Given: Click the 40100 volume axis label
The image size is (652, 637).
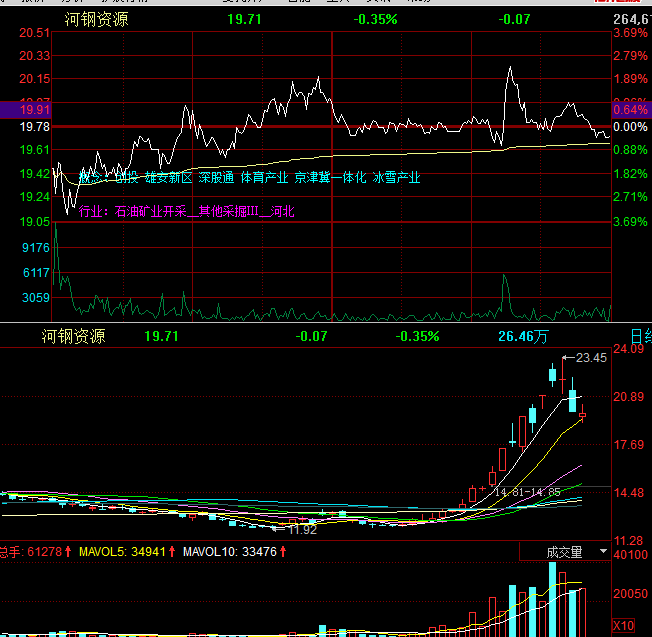Looking at the screenshot, I should tap(630, 555).
